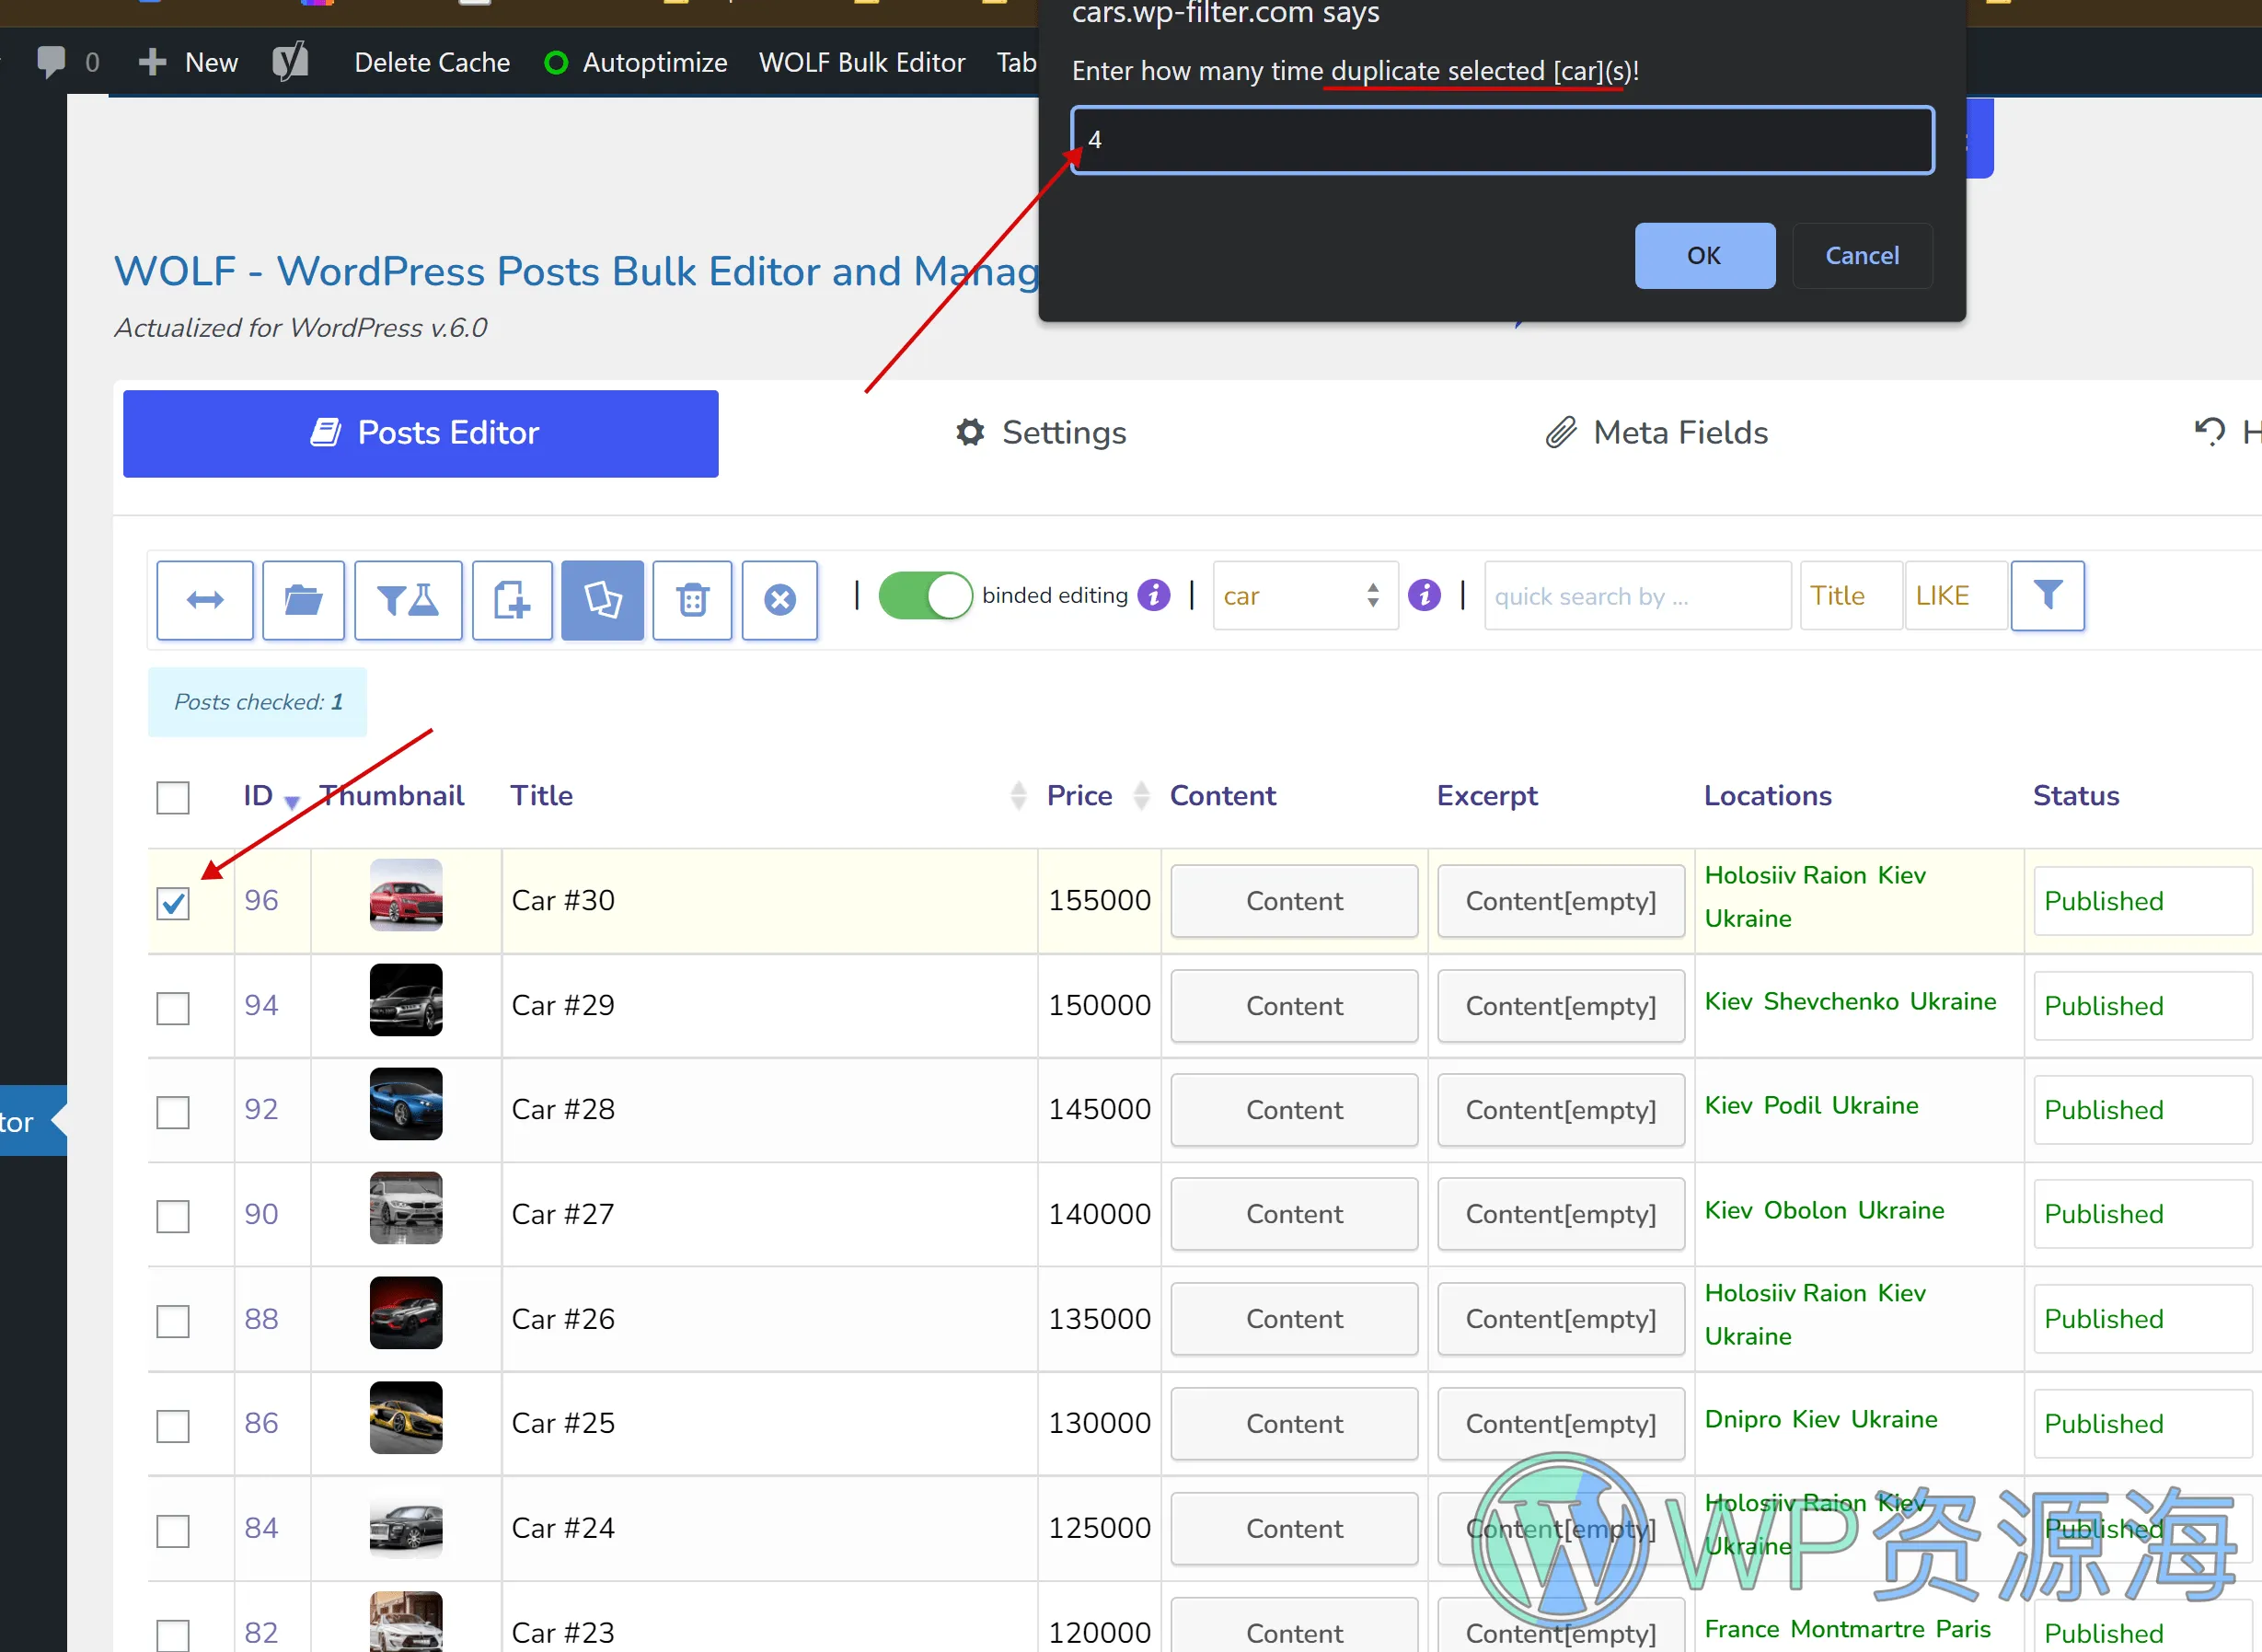Click Content button for Car #27

click(x=1294, y=1214)
